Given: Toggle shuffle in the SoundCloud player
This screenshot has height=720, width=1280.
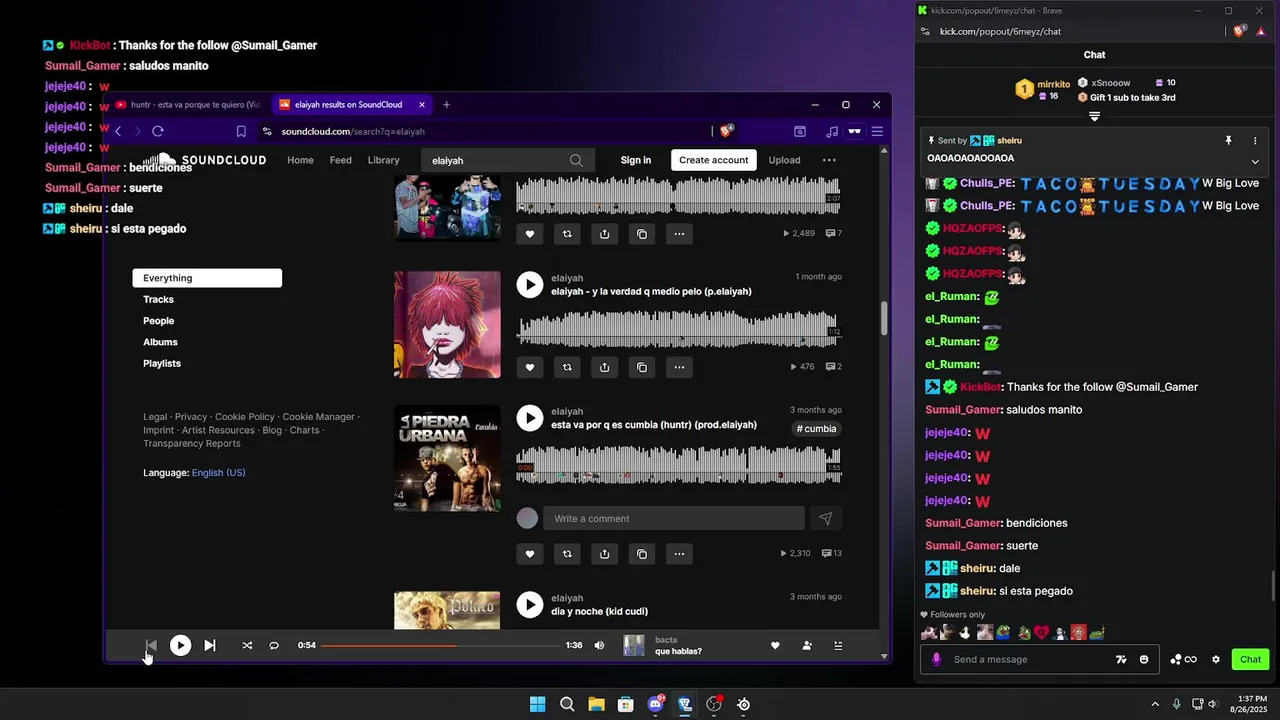Looking at the screenshot, I should [x=247, y=645].
